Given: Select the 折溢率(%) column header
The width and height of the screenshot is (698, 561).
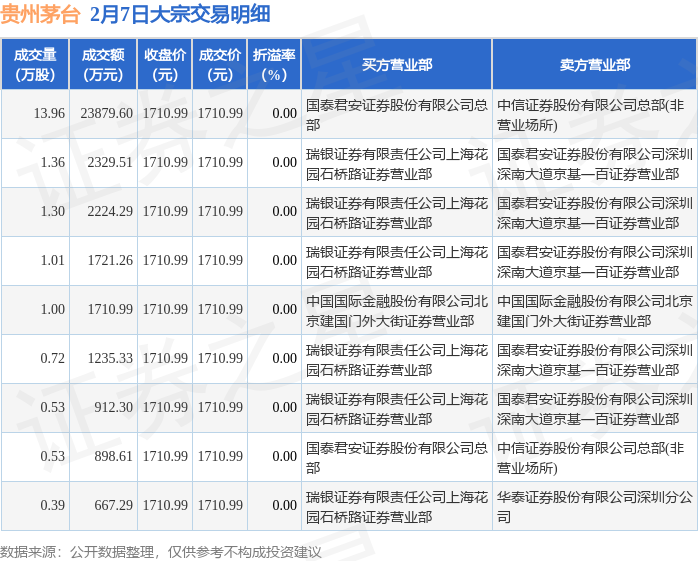Looking at the screenshot, I should 274,65.
